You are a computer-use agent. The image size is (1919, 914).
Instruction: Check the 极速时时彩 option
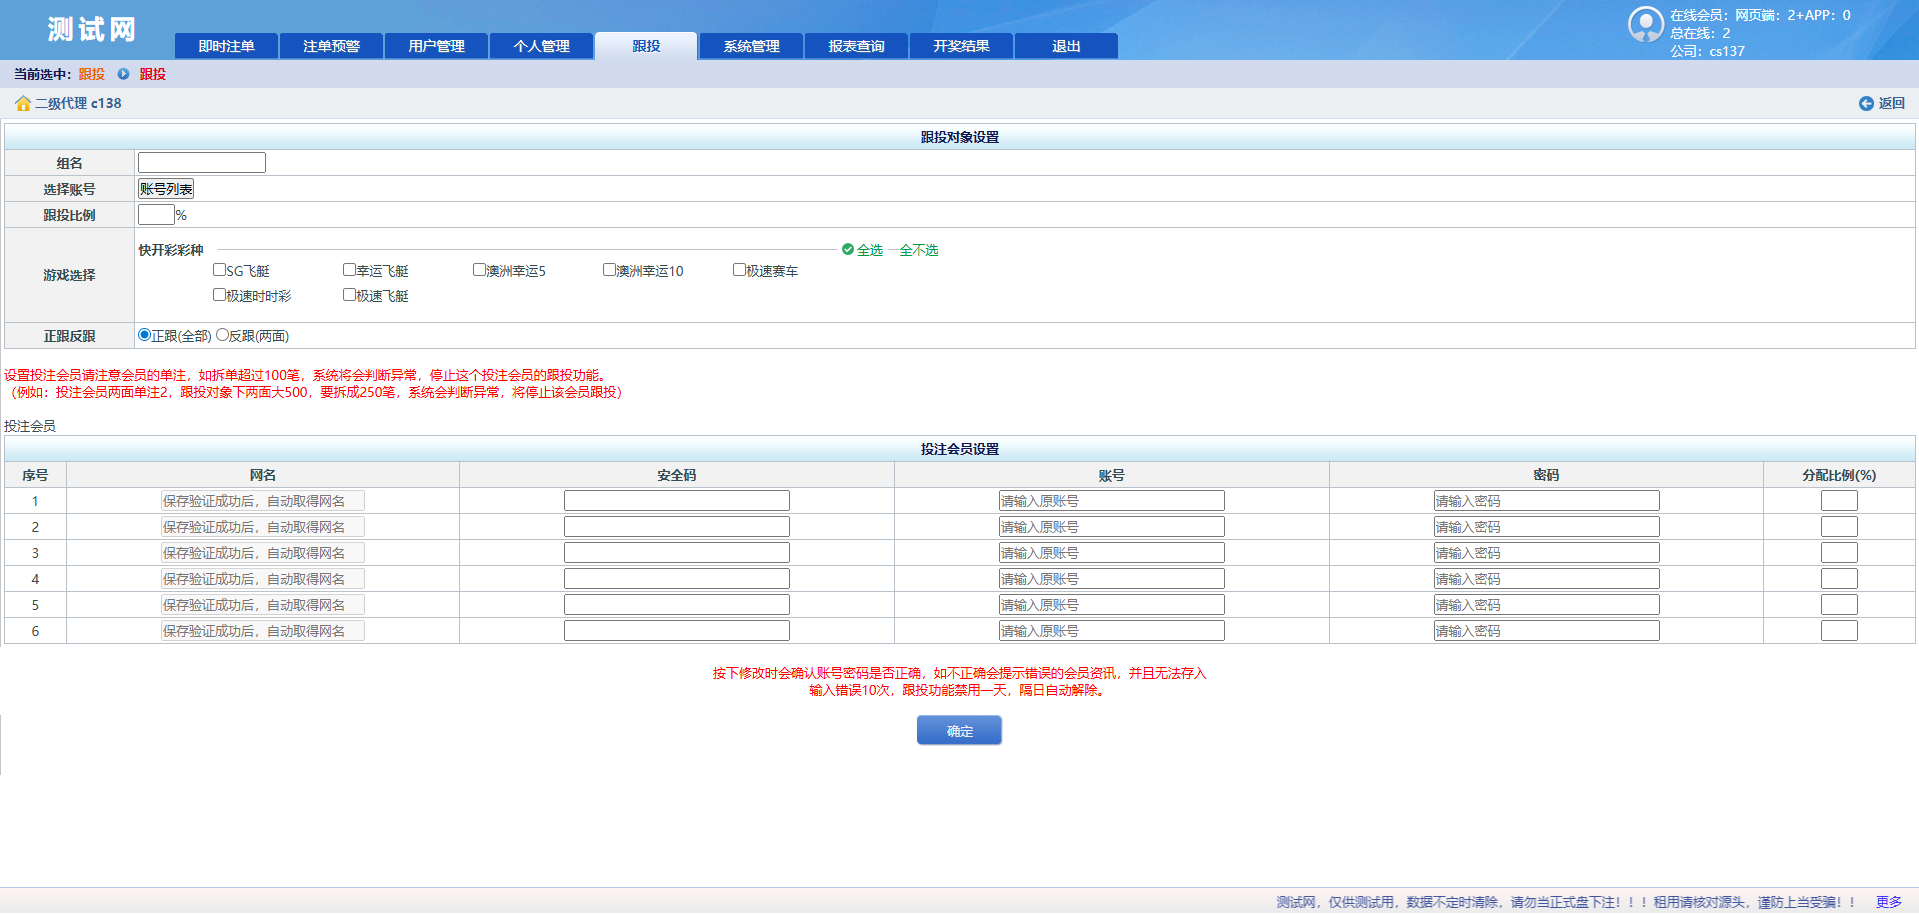pos(219,295)
